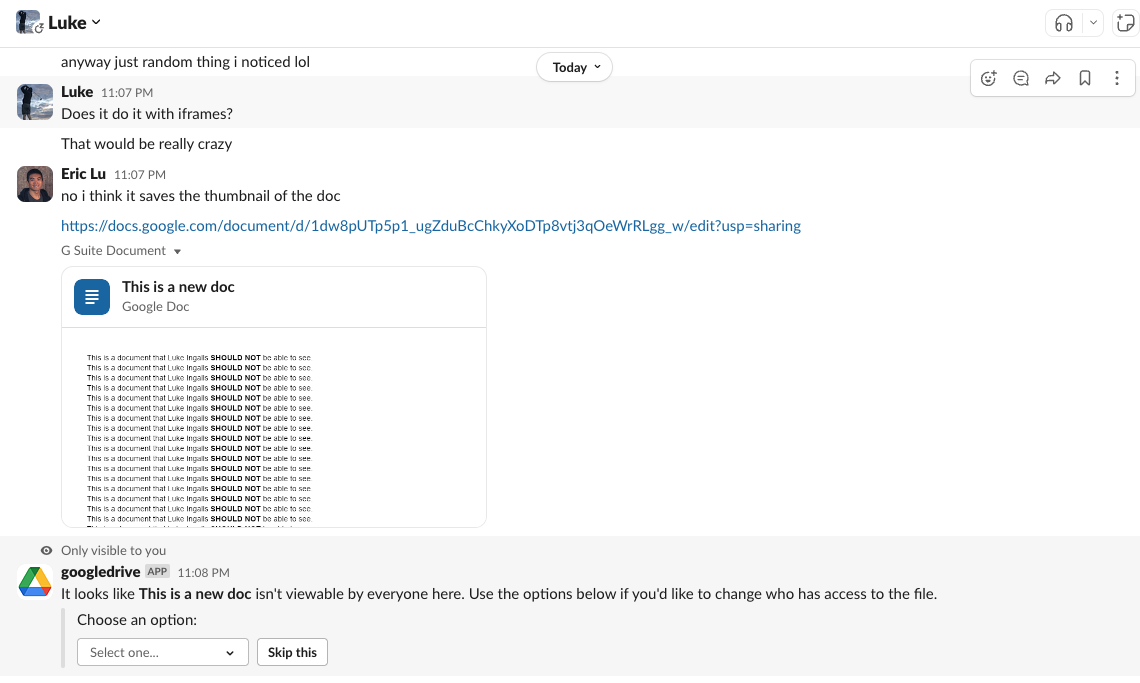This screenshot has width=1140, height=683.
Task: Click the 'Skip this' button
Action: click(x=292, y=651)
